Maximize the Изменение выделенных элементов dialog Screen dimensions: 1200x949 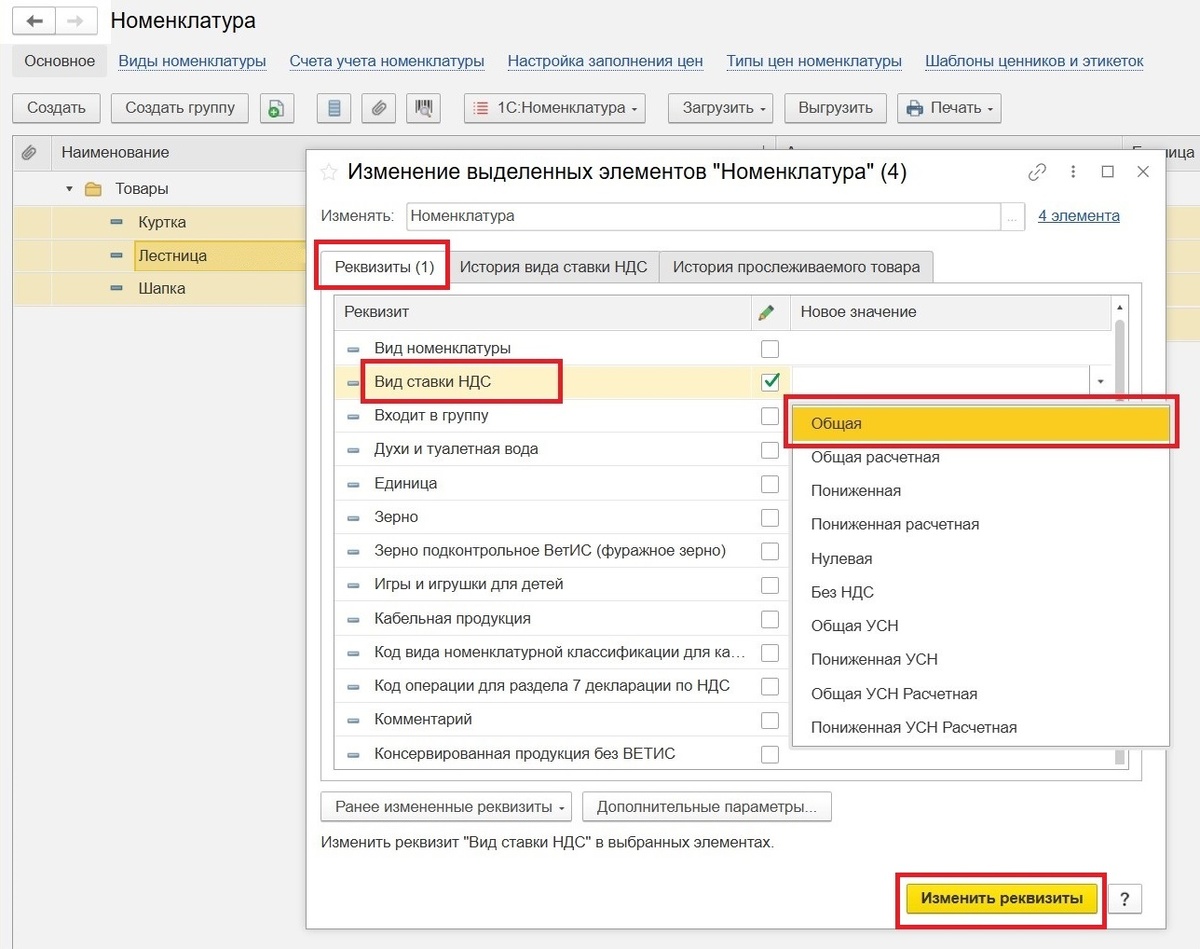coord(1107,172)
